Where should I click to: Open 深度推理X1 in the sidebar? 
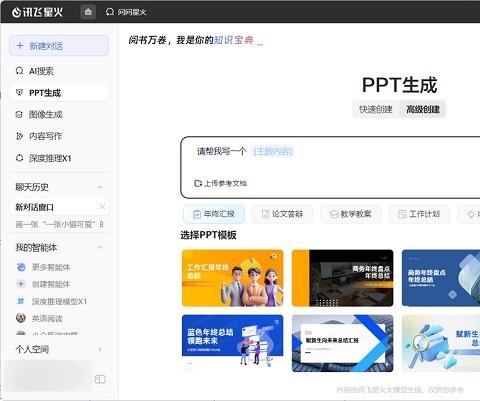click(x=43, y=158)
